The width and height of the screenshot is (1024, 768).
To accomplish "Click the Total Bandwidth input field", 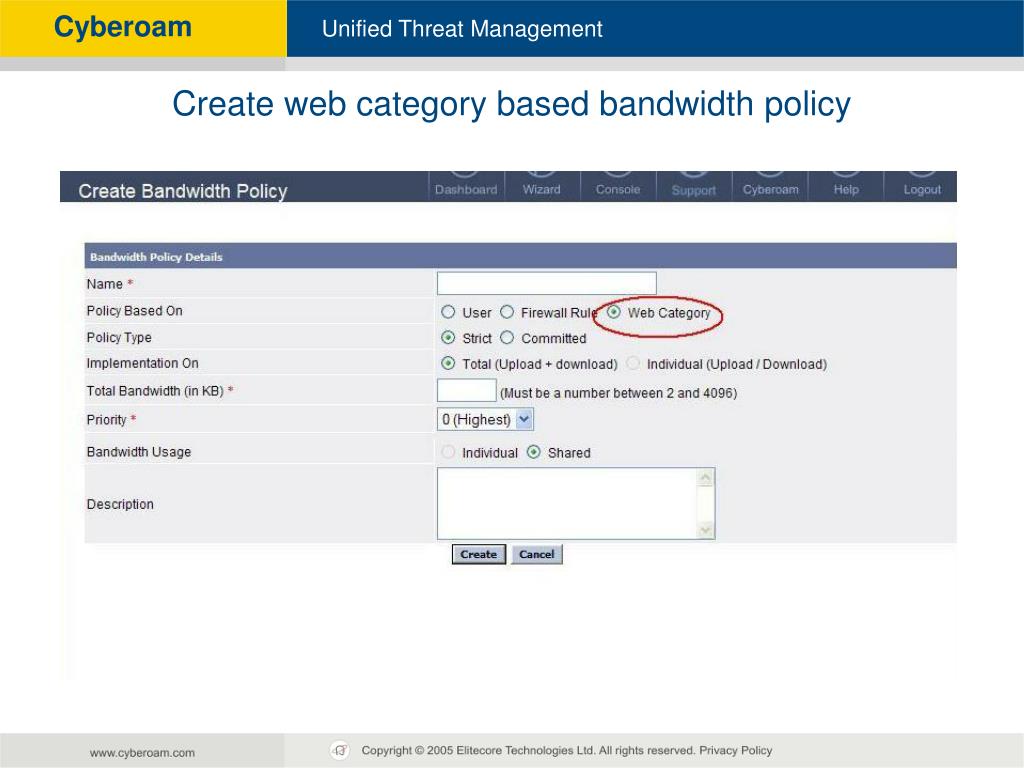I will (x=466, y=391).
